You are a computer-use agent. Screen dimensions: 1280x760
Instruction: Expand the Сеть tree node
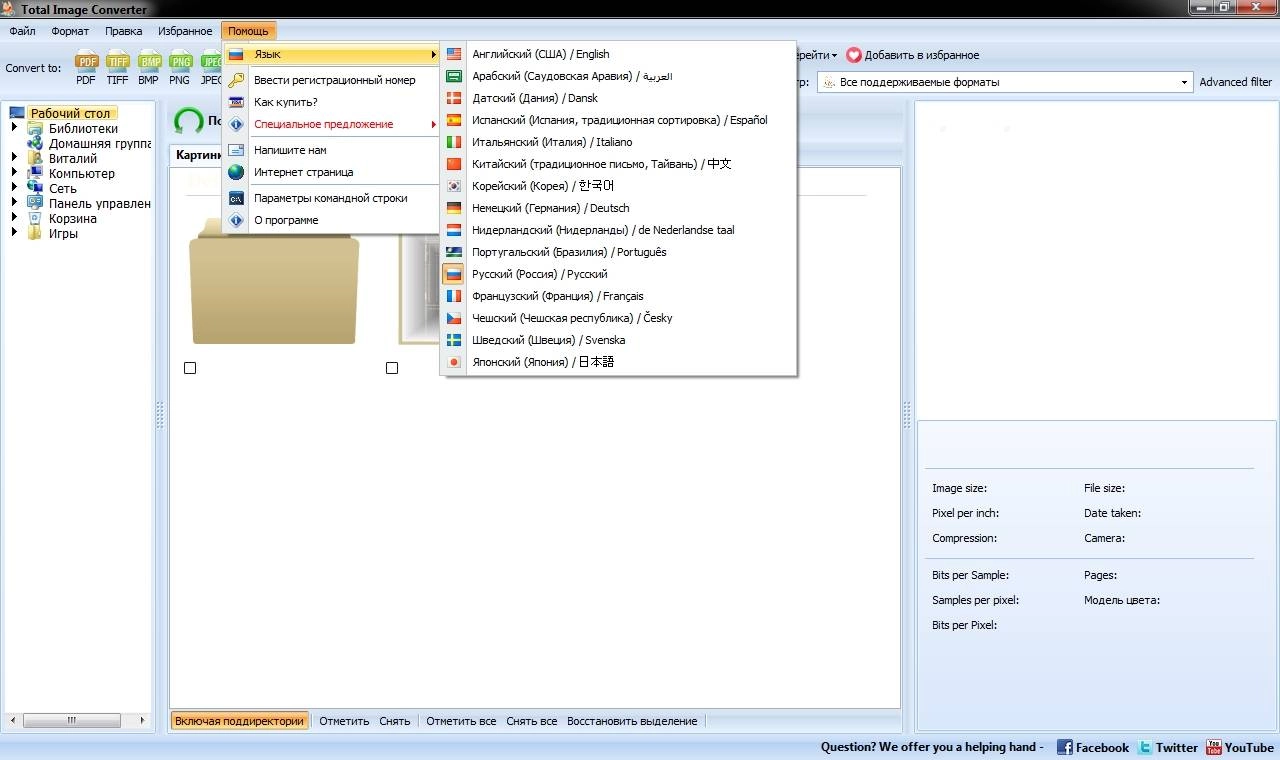tap(15, 188)
